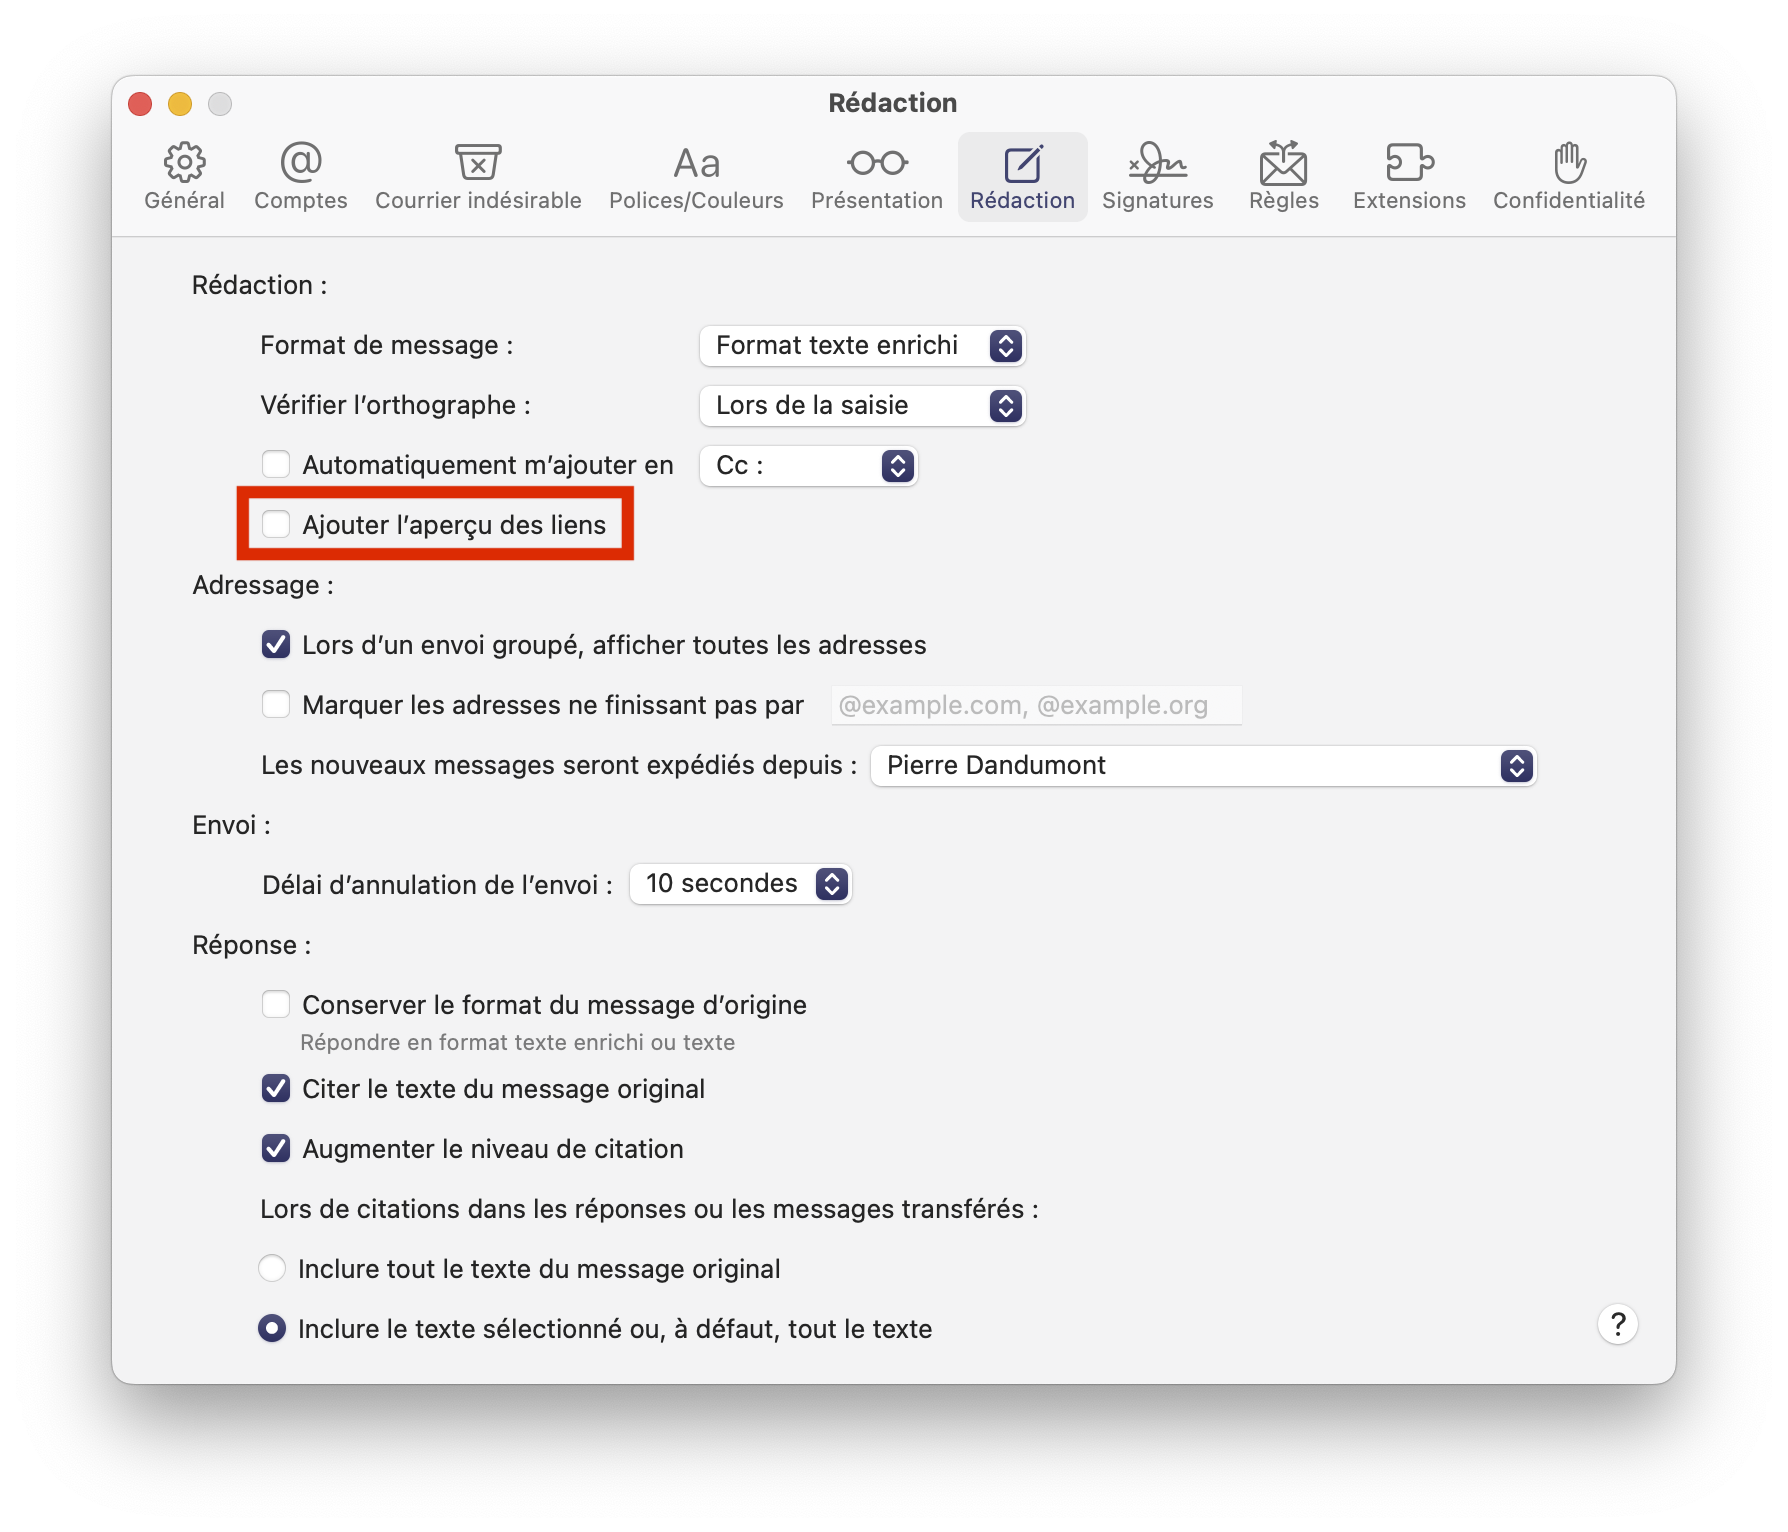Close the Rédaction preferences window
This screenshot has width=1788, height=1532.
140,104
